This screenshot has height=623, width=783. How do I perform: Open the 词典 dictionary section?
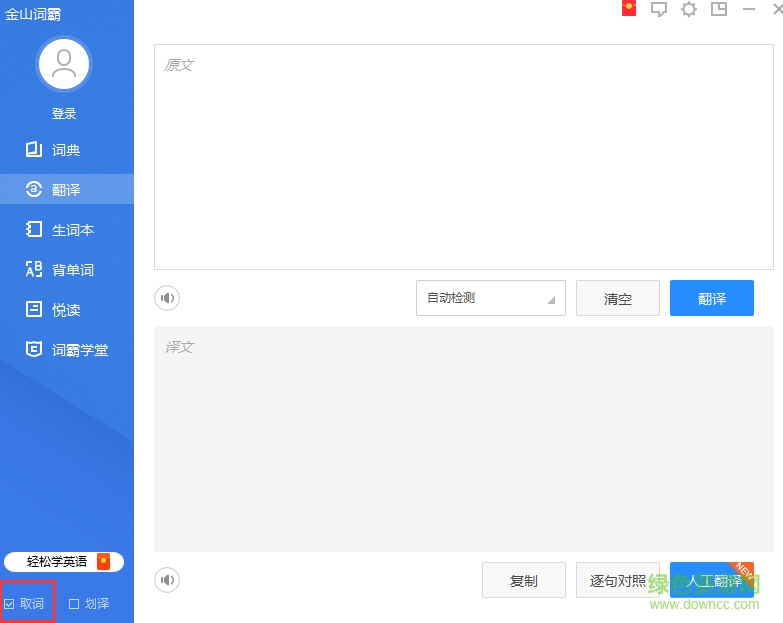[x=66, y=150]
